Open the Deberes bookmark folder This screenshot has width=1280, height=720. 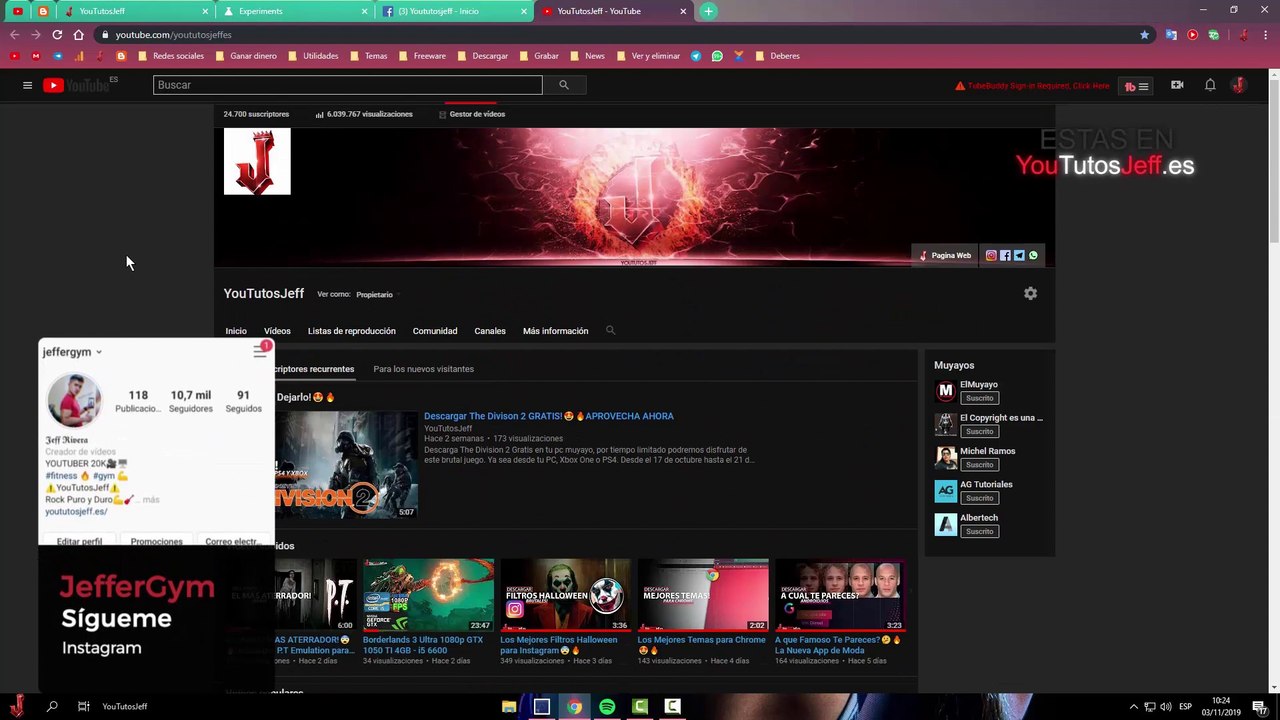coord(777,56)
